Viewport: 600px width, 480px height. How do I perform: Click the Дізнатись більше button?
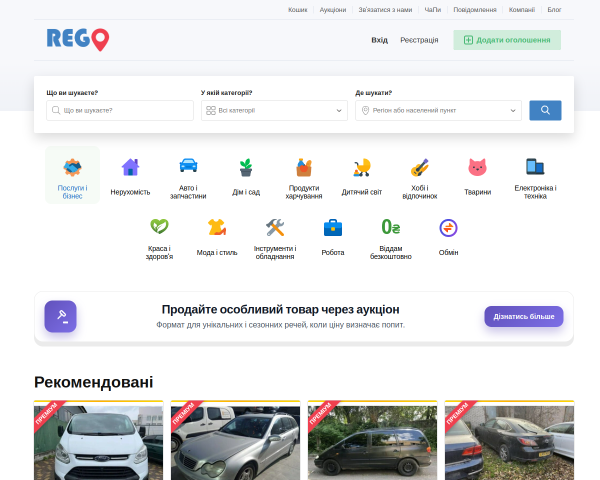pyautogui.click(x=524, y=317)
